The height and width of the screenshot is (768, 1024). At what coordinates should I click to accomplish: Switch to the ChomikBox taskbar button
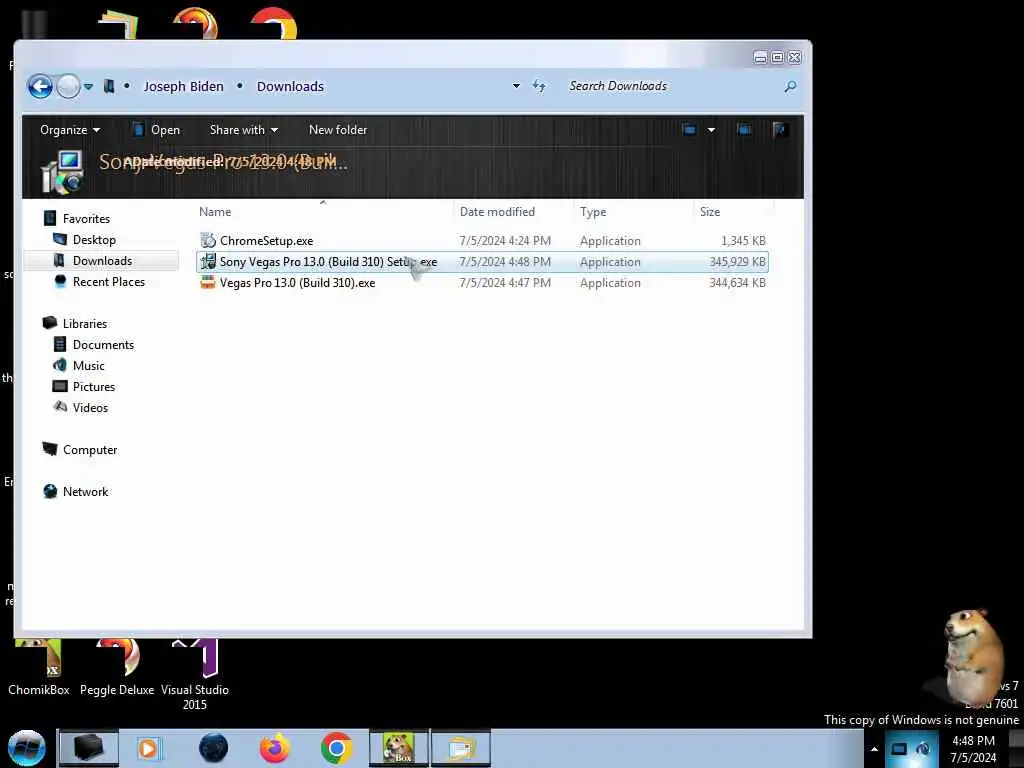[x=398, y=748]
